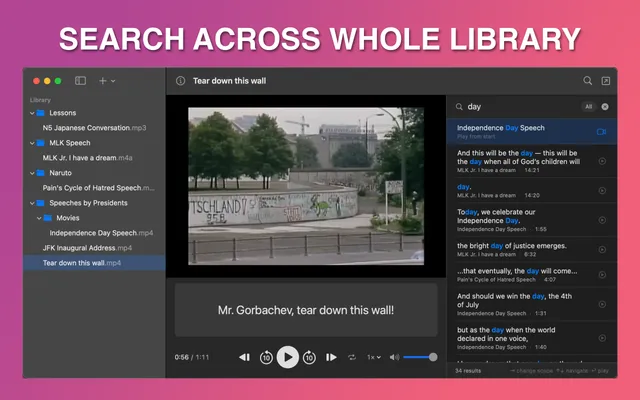
Task: Play the that eventually, the day will come result
Action: [x=602, y=275]
